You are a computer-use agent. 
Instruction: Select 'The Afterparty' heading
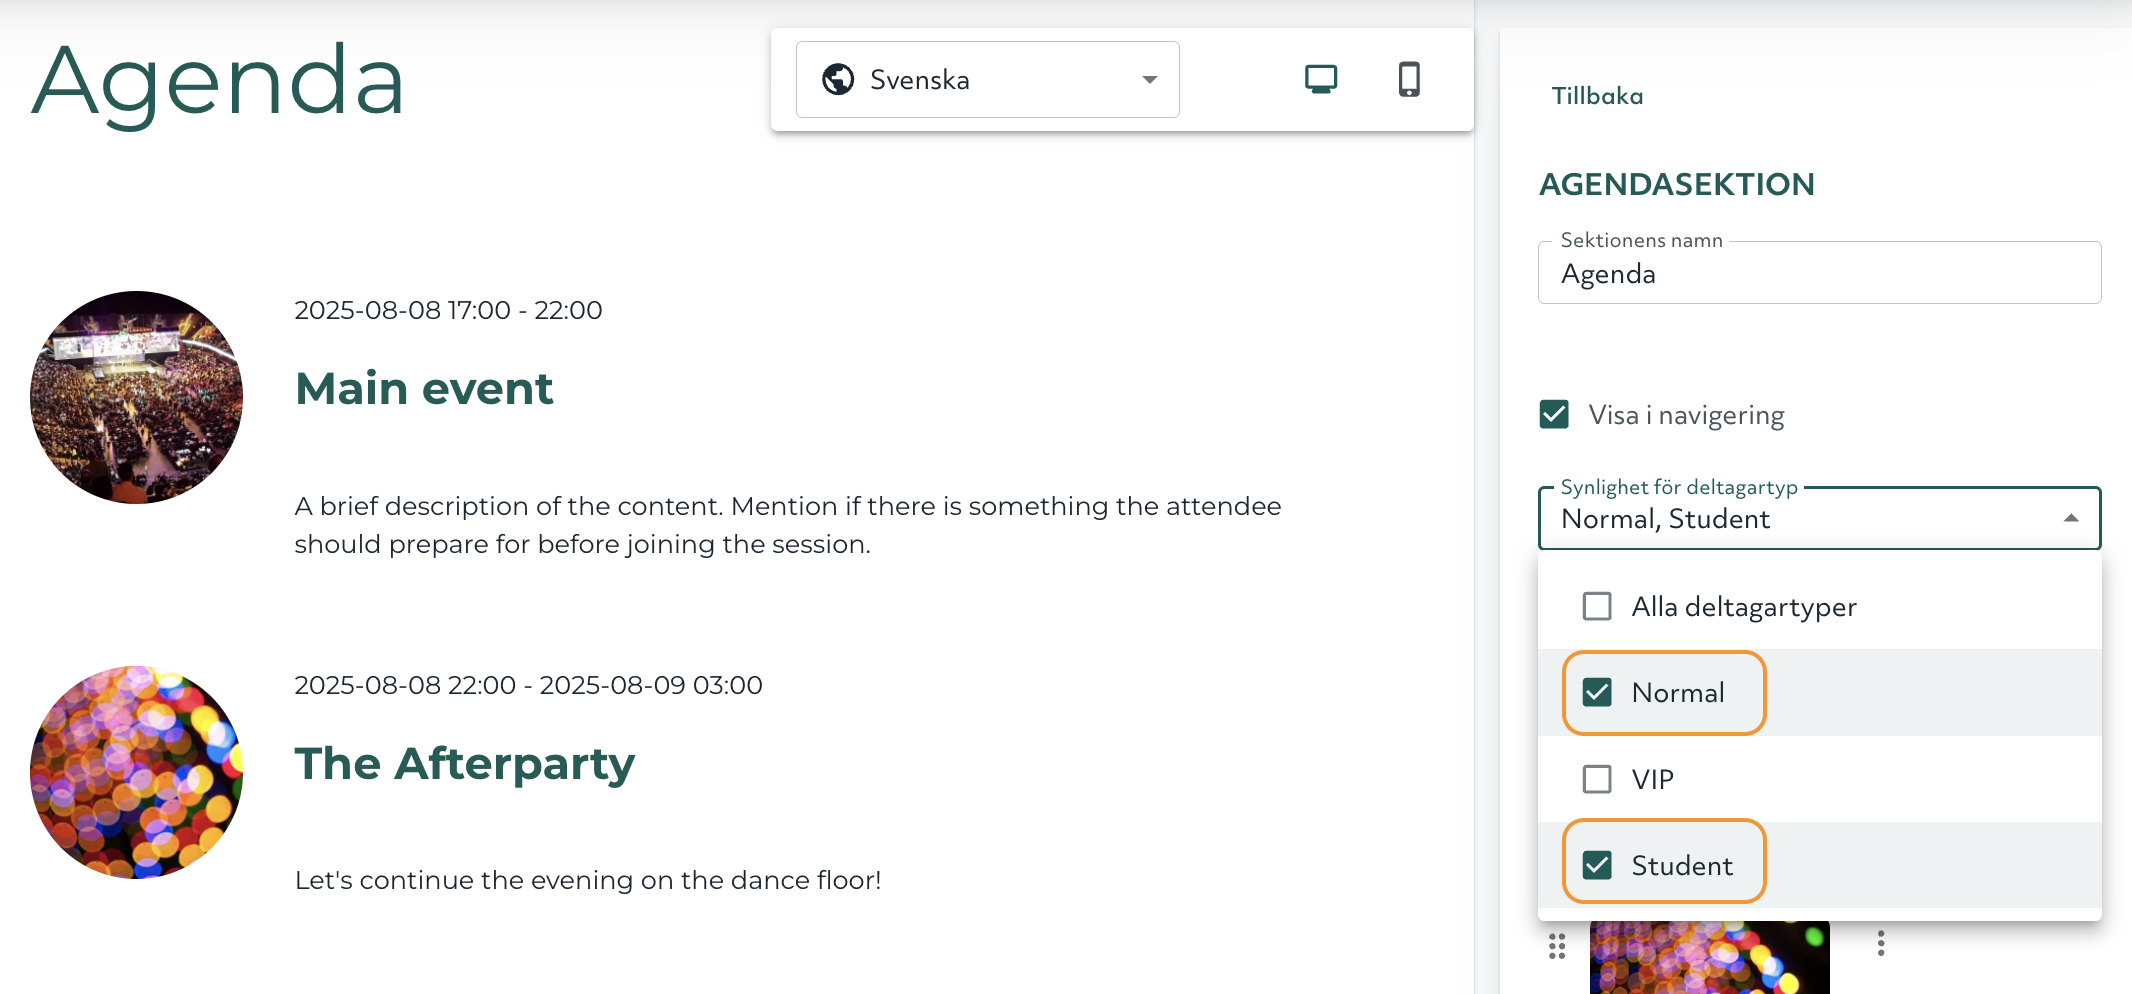pos(464,763)
